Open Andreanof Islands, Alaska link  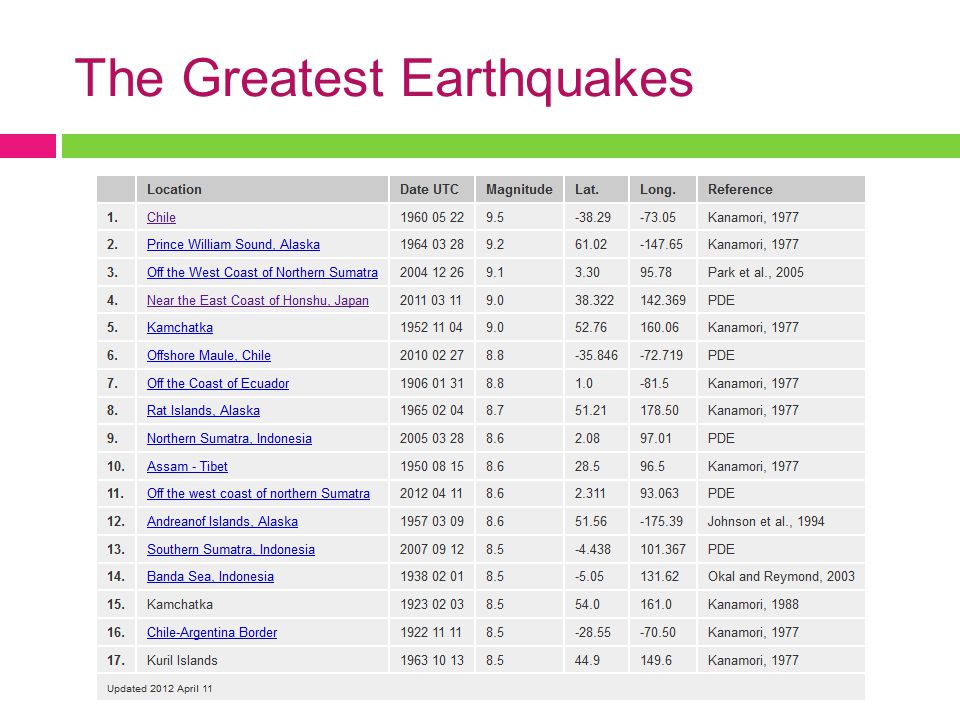tap(222, 522)
